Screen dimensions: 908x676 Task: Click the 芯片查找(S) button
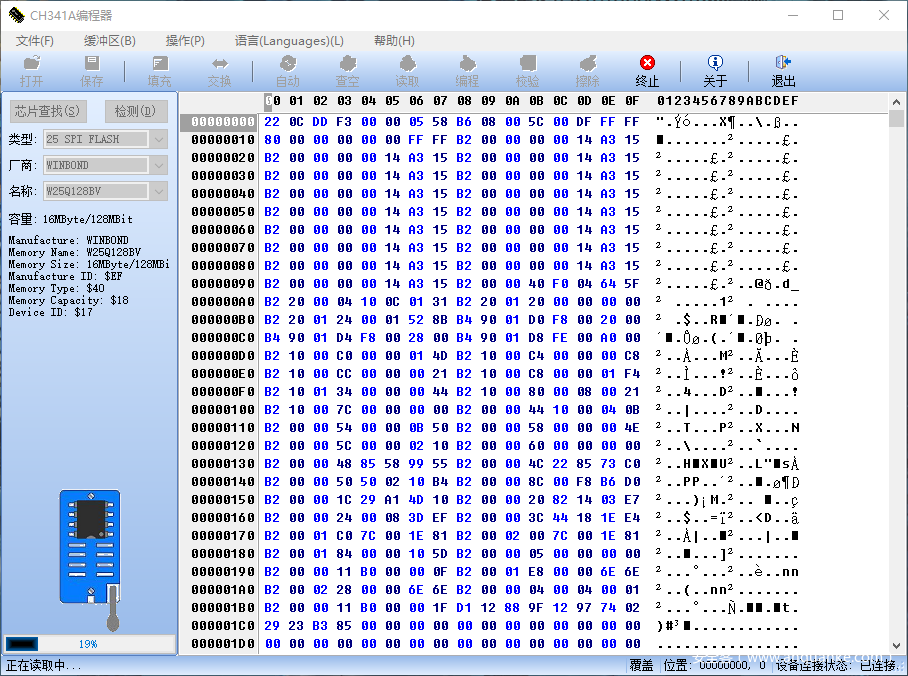pos(47,111)
